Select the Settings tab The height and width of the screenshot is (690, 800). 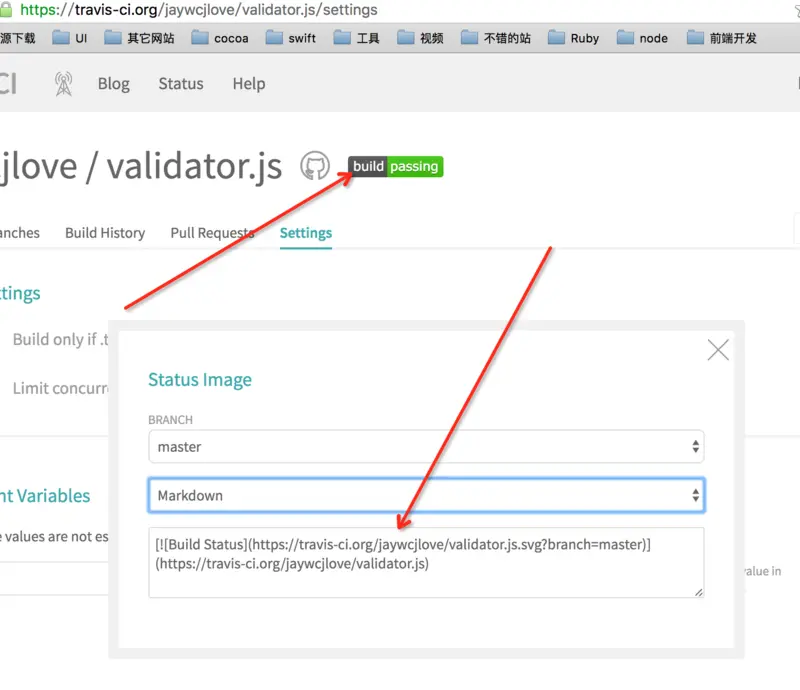306,233
